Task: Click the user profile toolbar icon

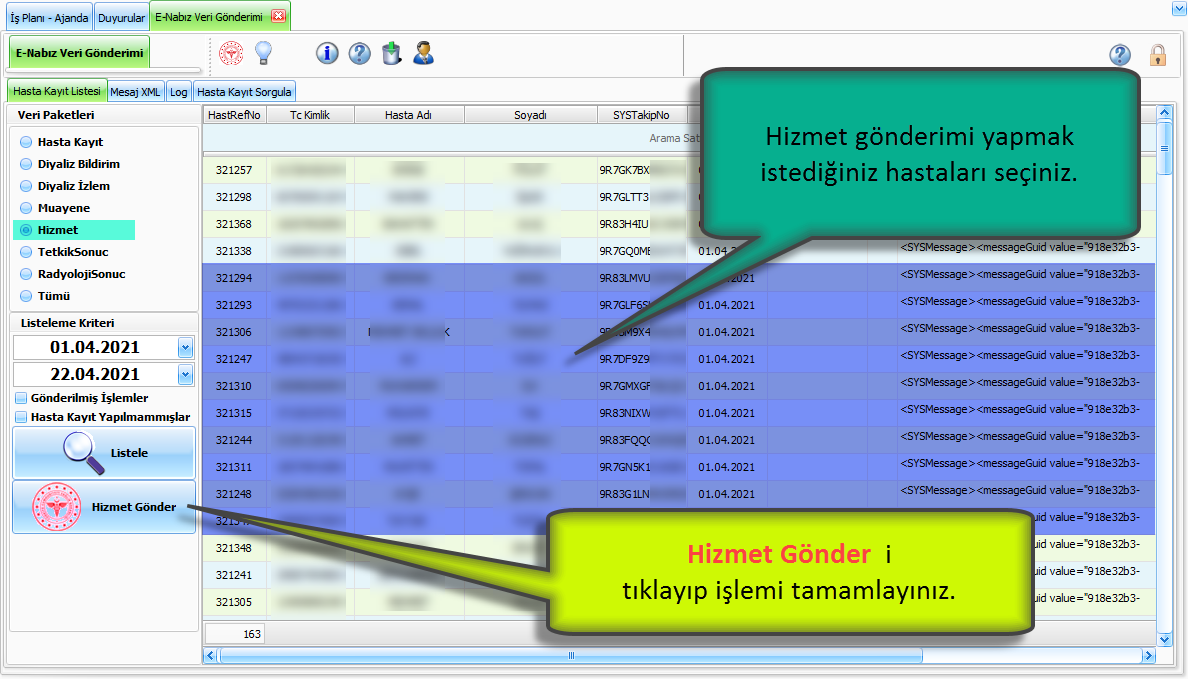Action: click(x=424, y=53)
